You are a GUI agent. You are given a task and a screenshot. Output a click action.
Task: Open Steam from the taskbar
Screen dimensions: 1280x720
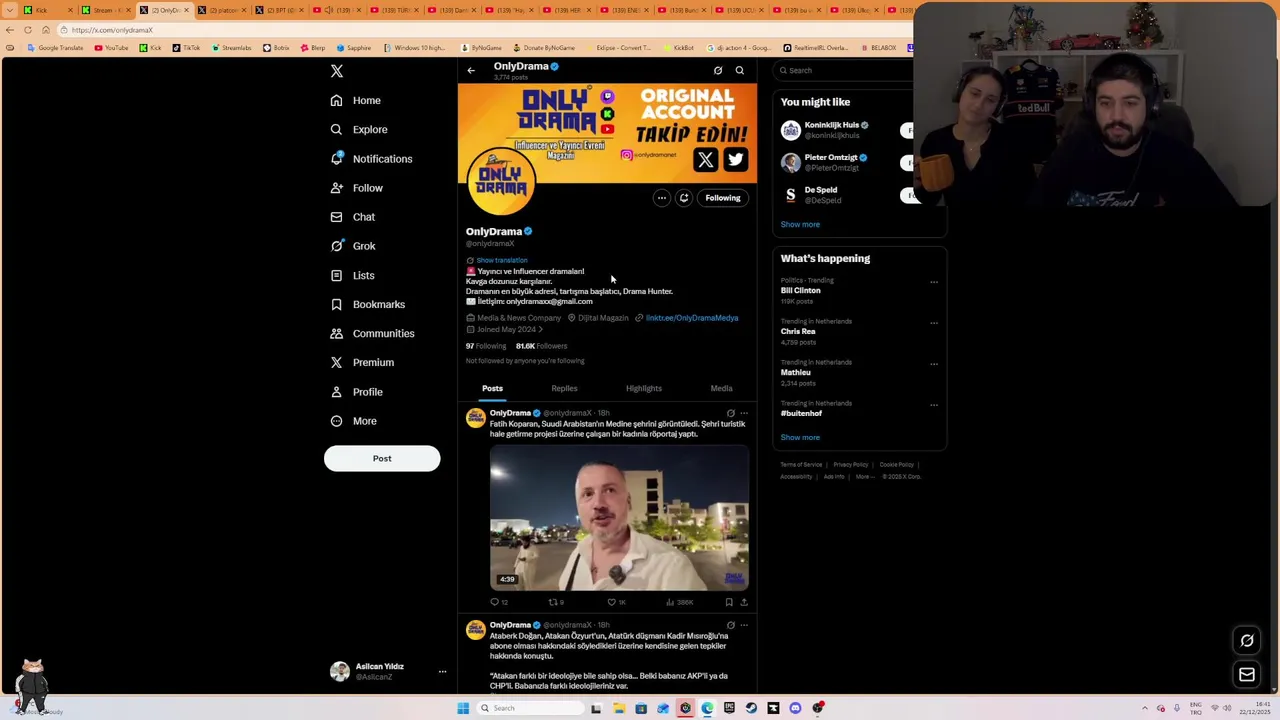pyautogui.click(x=751, y=708)
